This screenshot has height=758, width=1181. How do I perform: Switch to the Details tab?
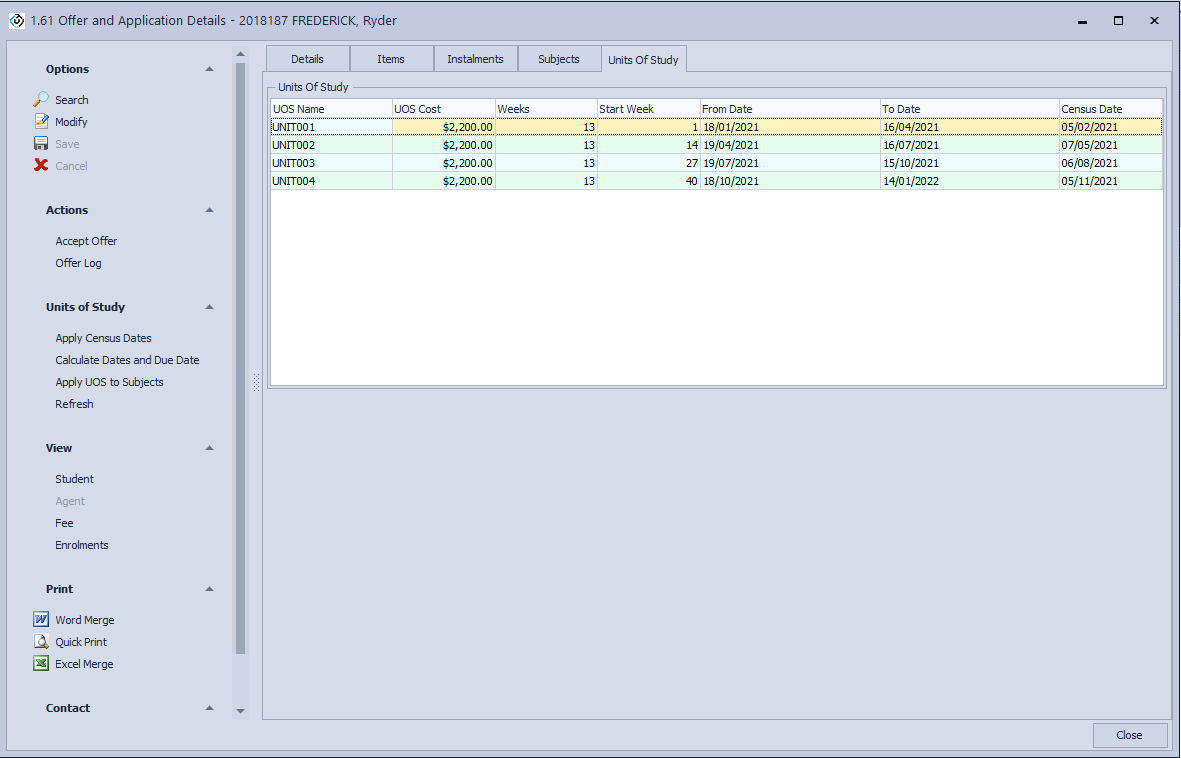click(x=307, y=59)
